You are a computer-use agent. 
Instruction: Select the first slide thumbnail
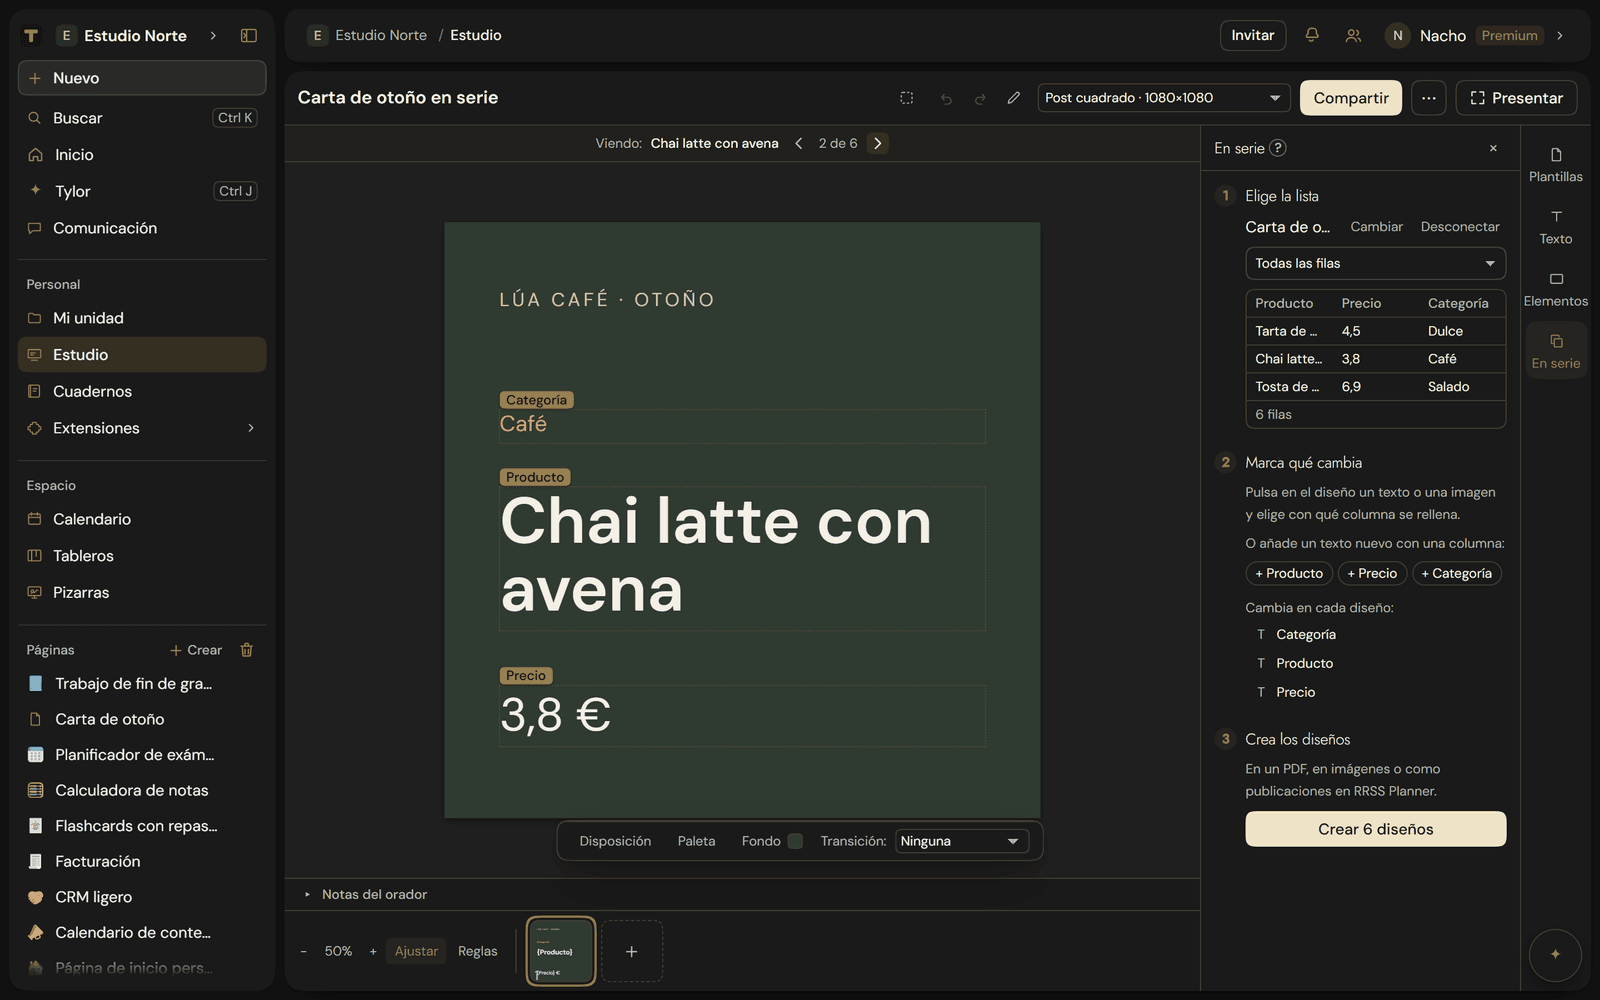point(561,951)
